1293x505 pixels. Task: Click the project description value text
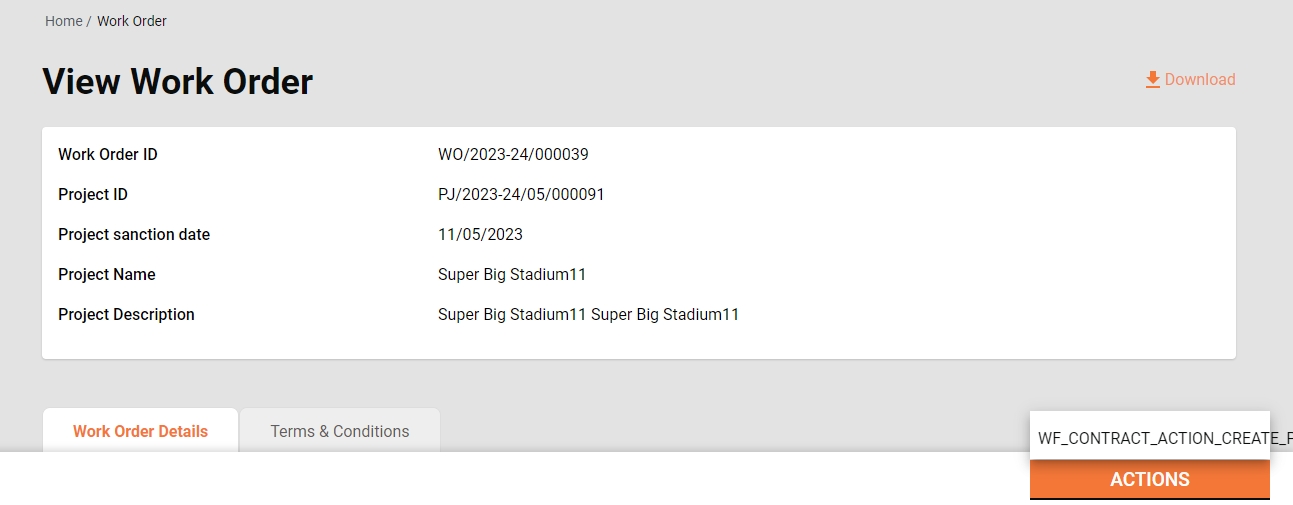[588, 315]
